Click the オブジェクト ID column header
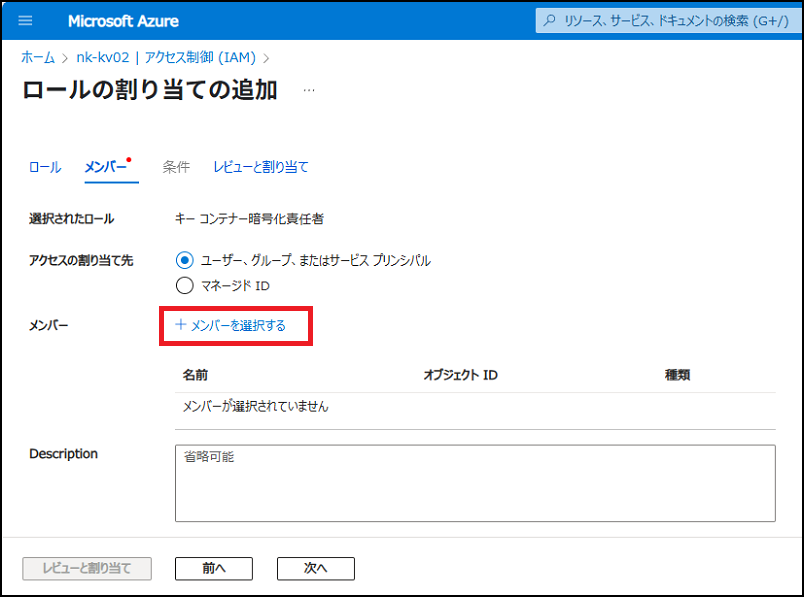This screenshot has height=597, width=804. click(460, 375)
